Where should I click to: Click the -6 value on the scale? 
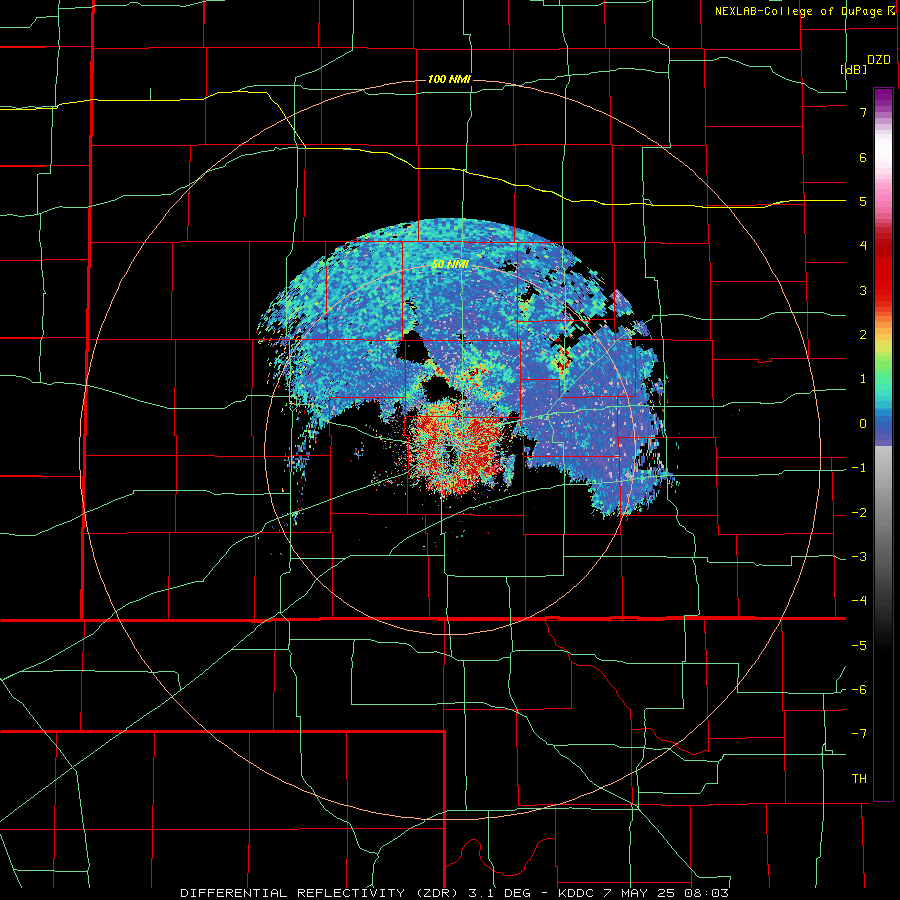coord(859,690)
